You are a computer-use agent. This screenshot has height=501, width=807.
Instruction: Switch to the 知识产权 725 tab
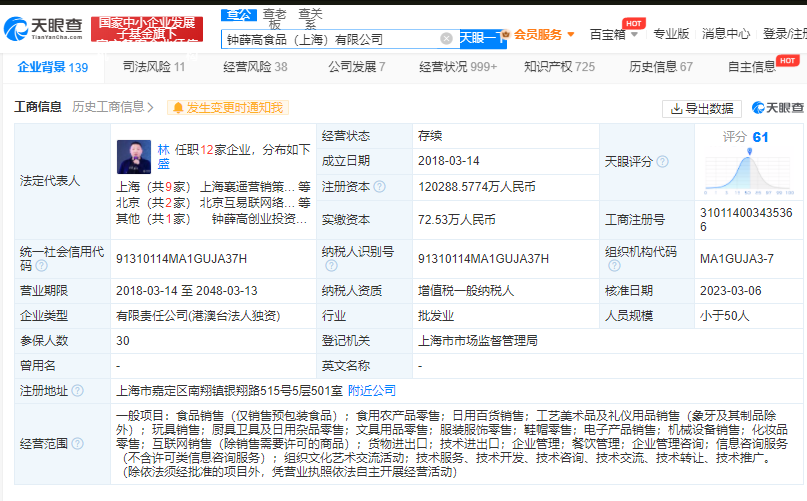pos(559,67)
